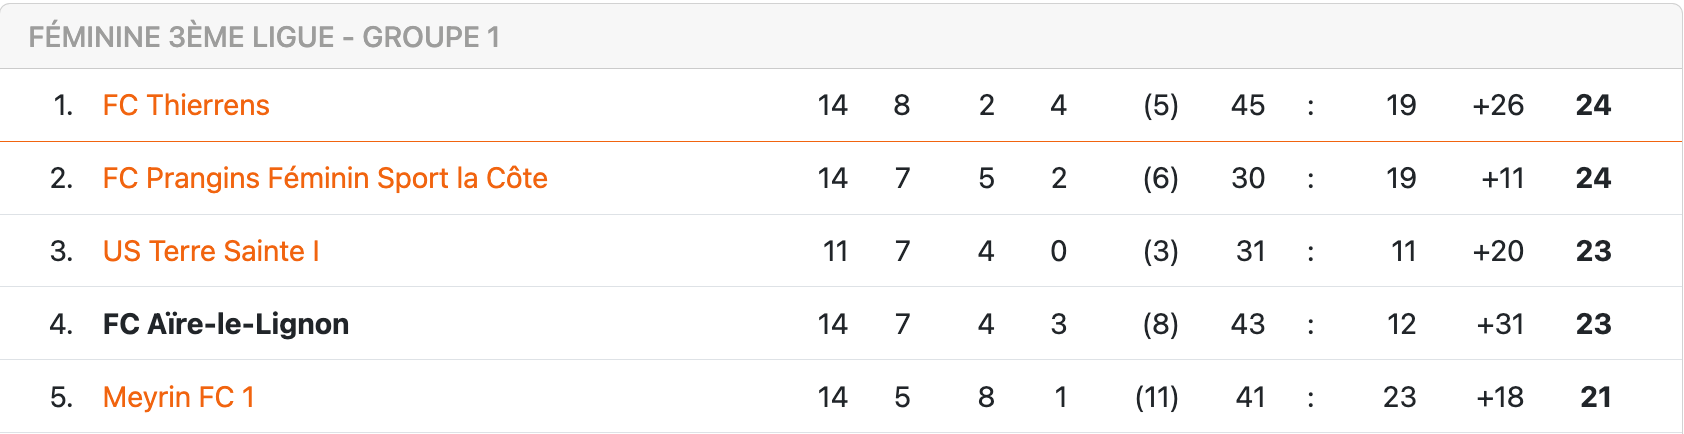Select the rank number 1. for FC Thierrens
This screenshot has width=1684, height=434.
pyautogui.click(x=63, y=105)
